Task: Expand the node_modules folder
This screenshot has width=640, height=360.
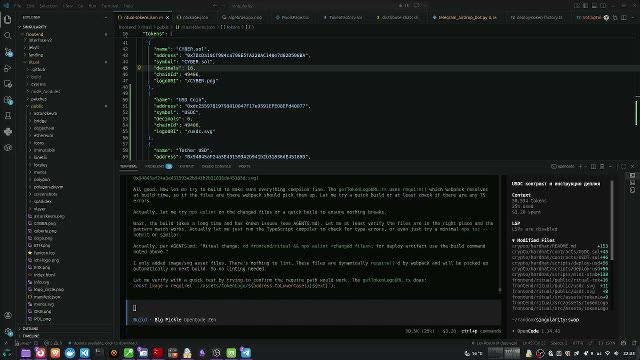Action: pos(45,91)
